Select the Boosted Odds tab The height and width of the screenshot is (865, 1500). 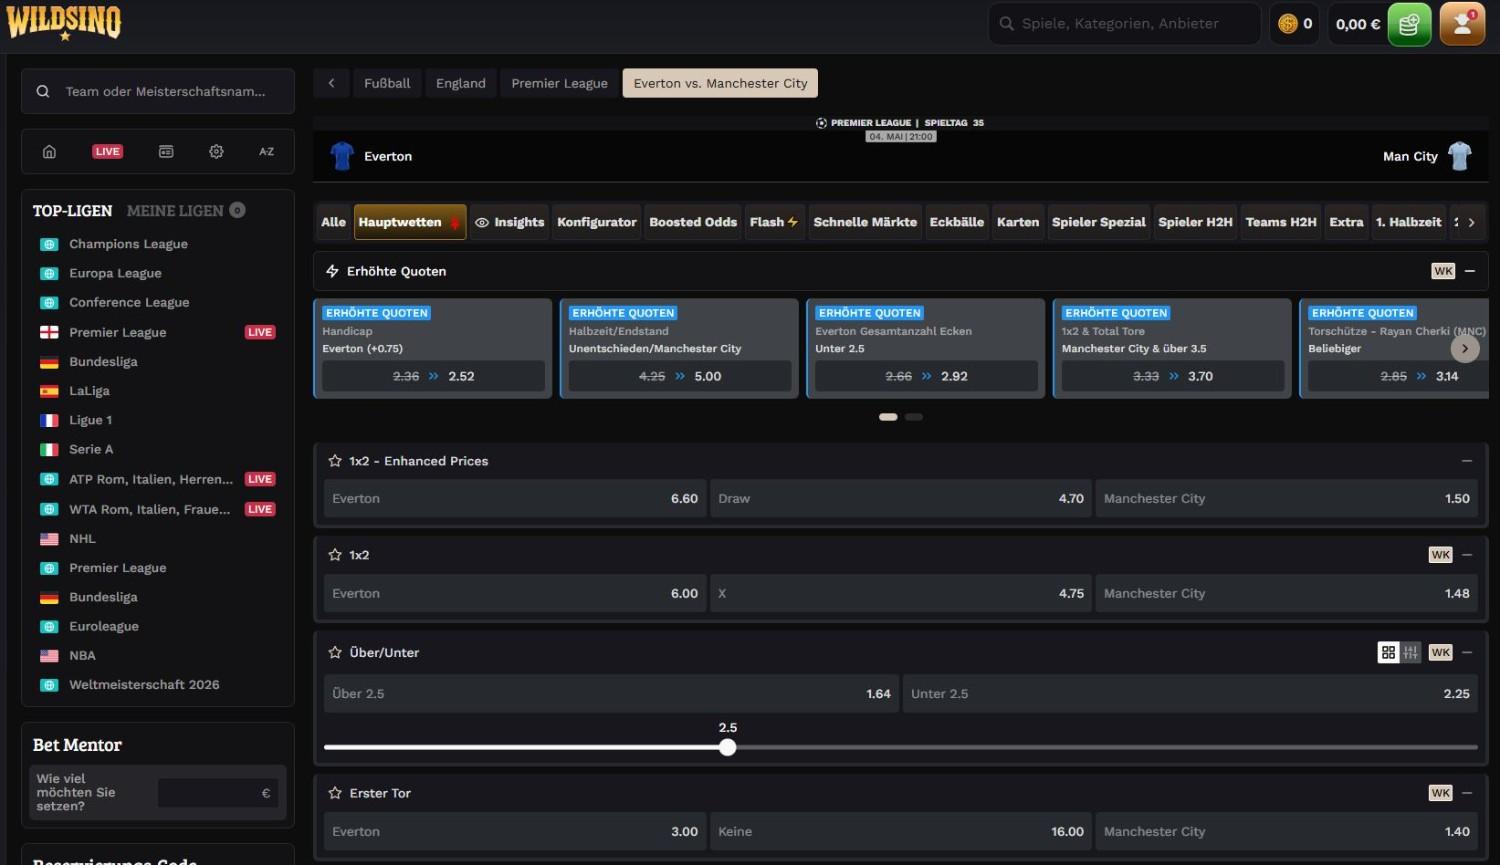click(693, 222)
